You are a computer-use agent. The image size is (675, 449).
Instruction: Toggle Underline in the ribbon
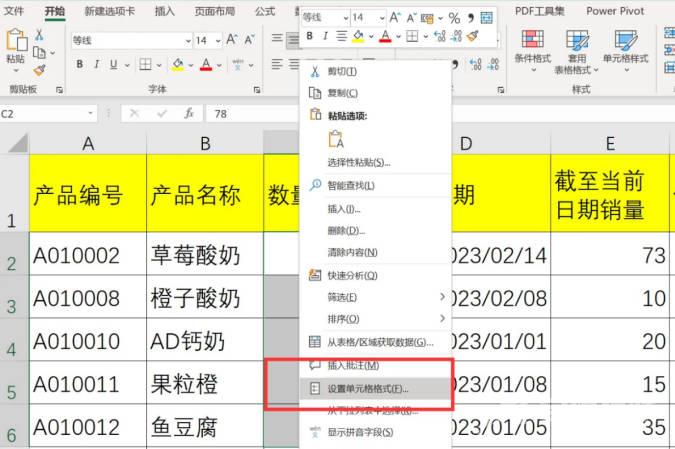pos(113,65)
